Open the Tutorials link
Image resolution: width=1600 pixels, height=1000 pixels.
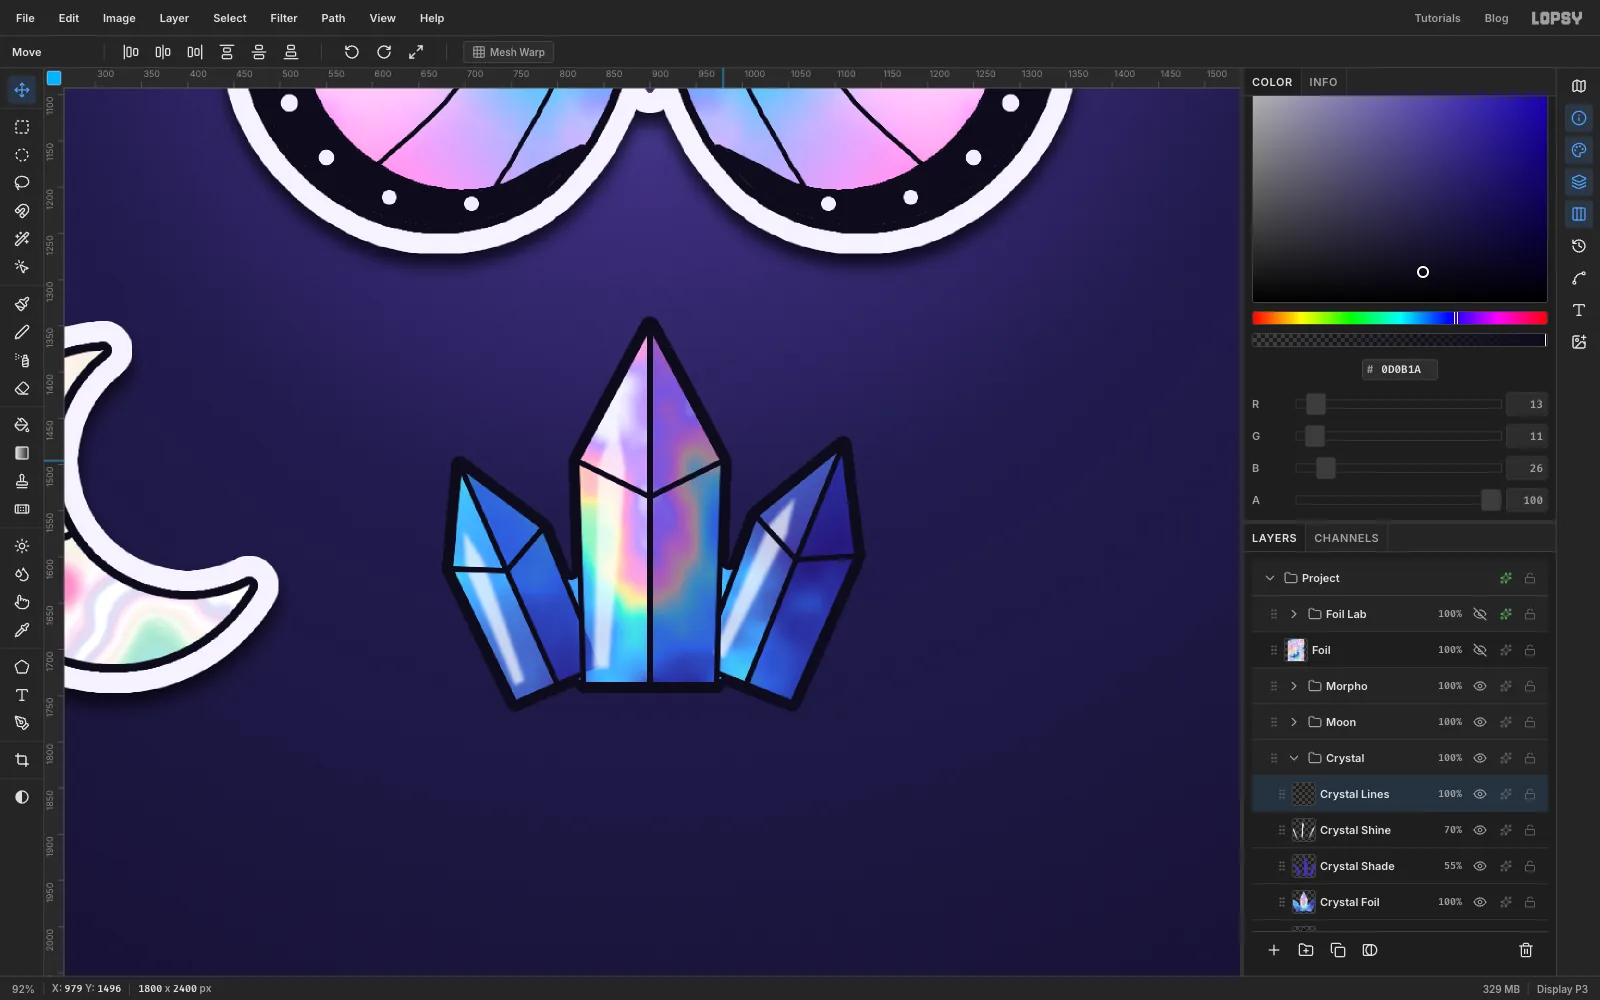[1437, 18]
